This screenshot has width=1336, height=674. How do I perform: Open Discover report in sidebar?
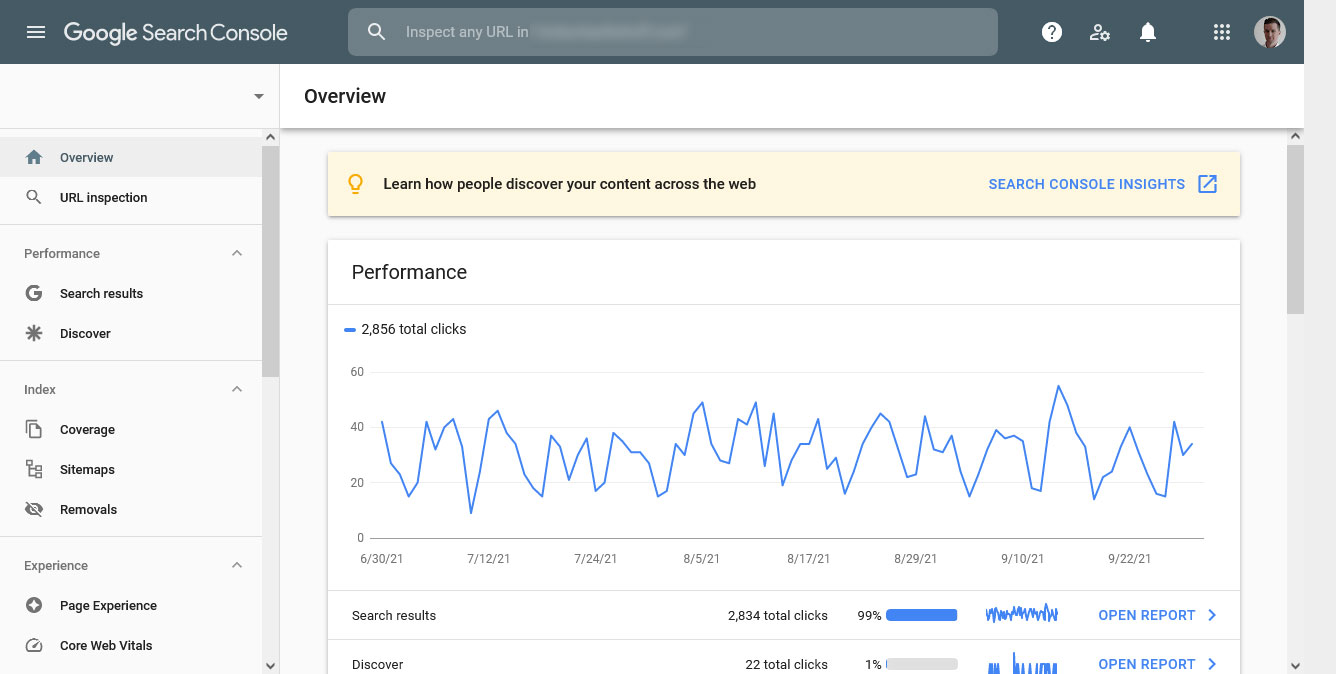click(131, 333)
